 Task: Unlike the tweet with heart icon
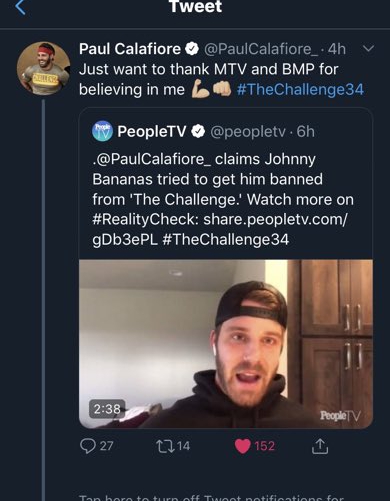pos(242,446)
